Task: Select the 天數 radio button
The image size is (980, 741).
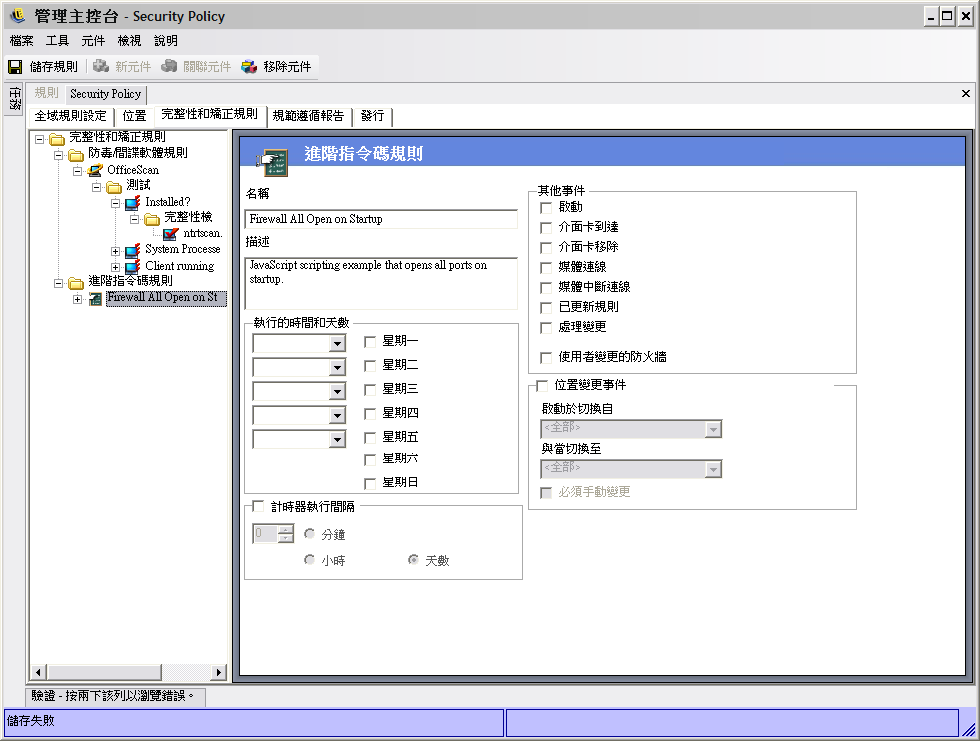Action: (413, 559)
